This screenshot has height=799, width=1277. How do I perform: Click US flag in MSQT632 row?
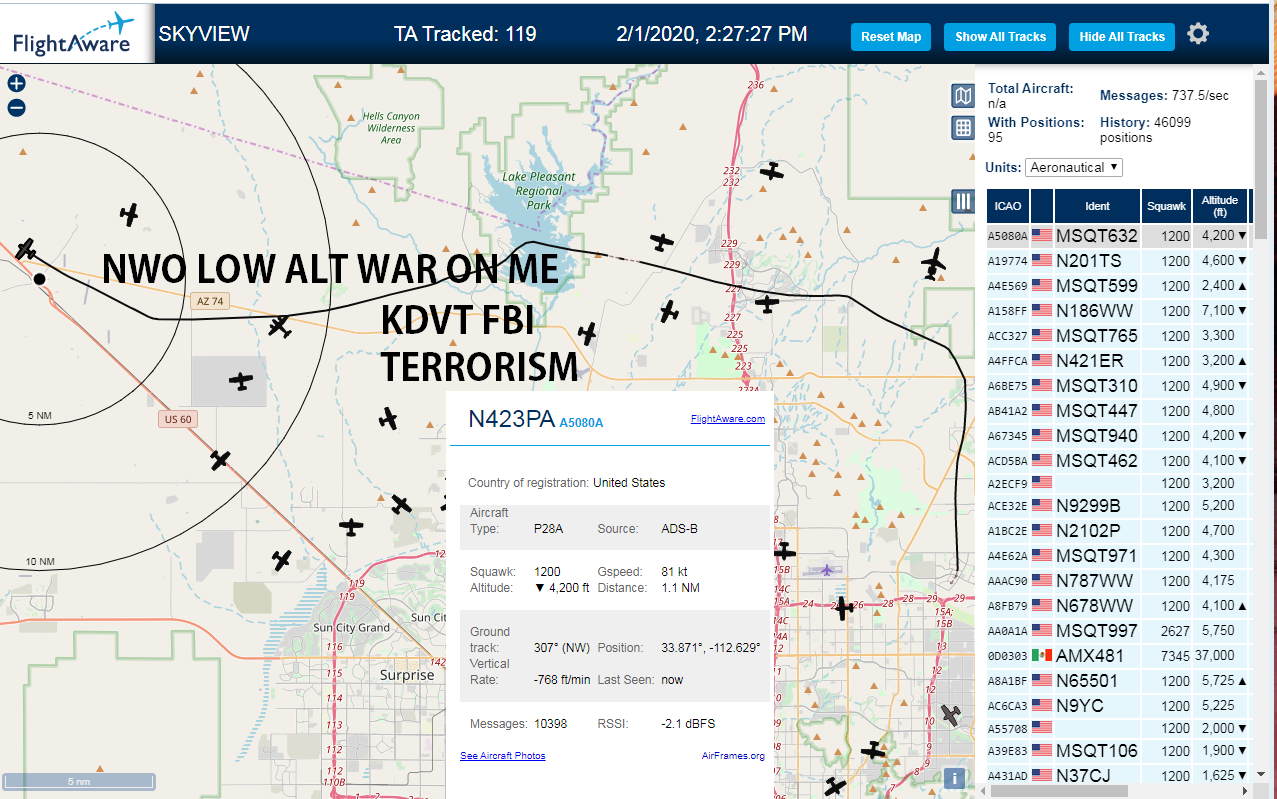1042,236
